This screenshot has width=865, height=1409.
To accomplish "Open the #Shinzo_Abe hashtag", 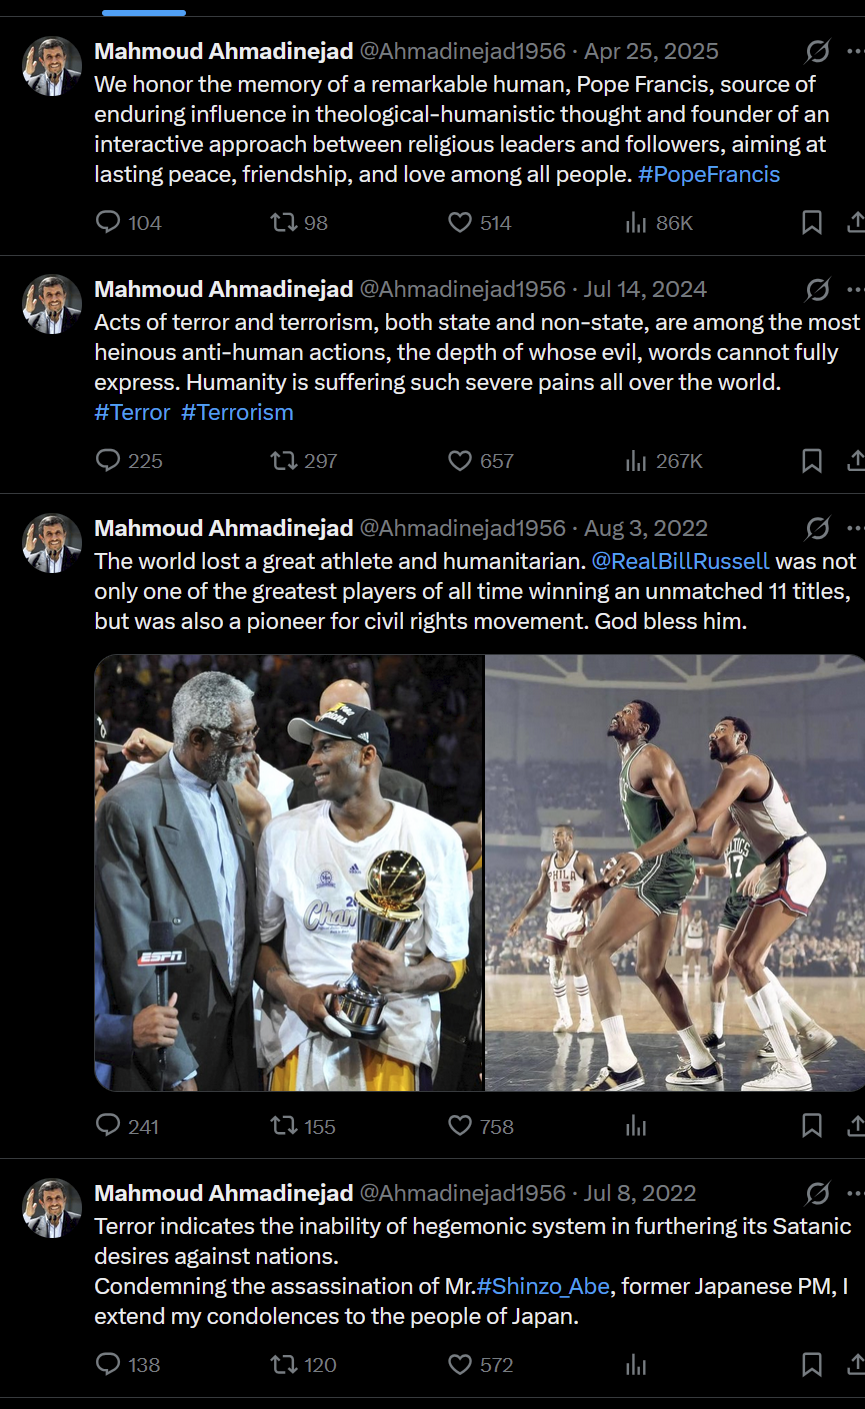I will (x=543, y=1286).
